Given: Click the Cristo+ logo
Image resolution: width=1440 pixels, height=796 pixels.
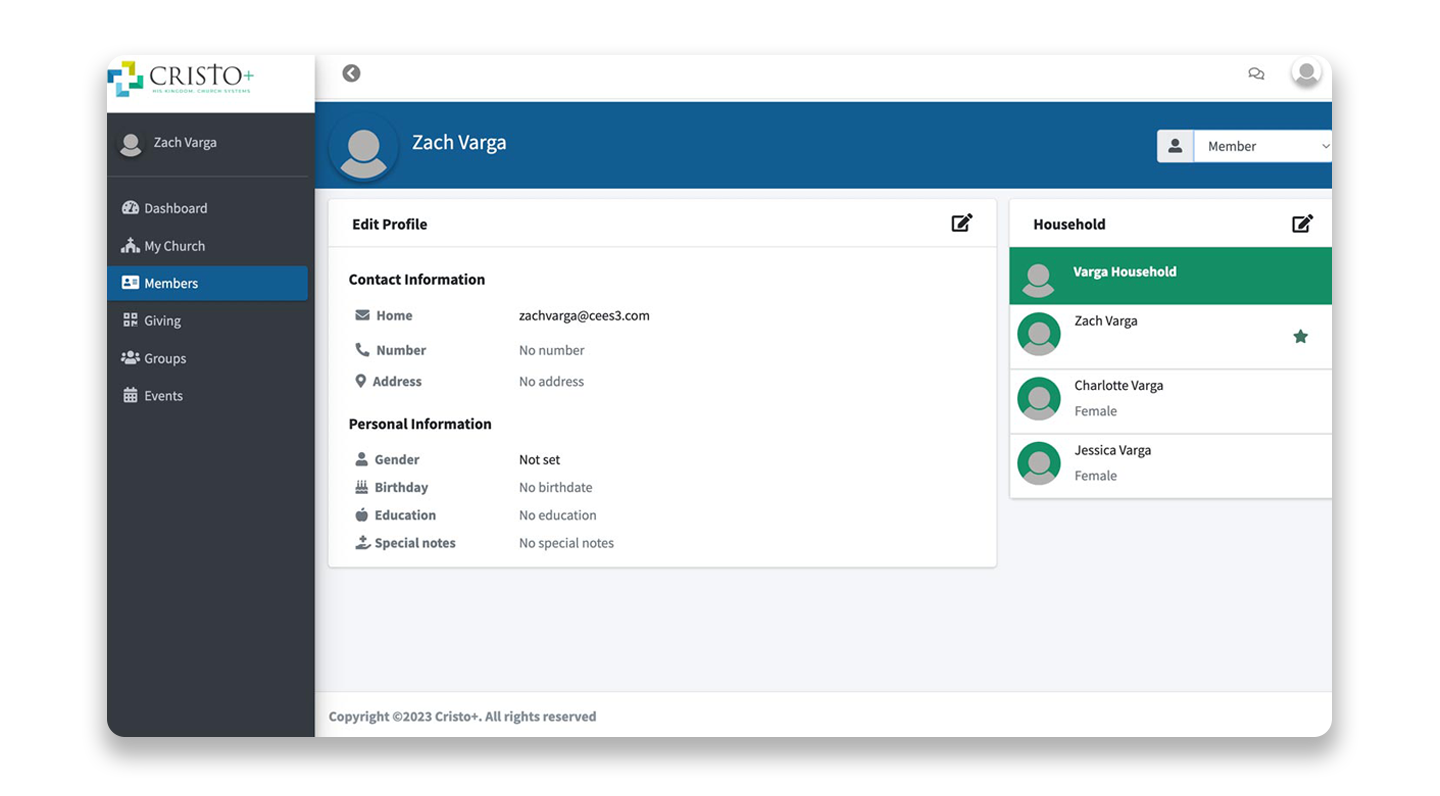Looking at the screenshot, I should [180, 78].
